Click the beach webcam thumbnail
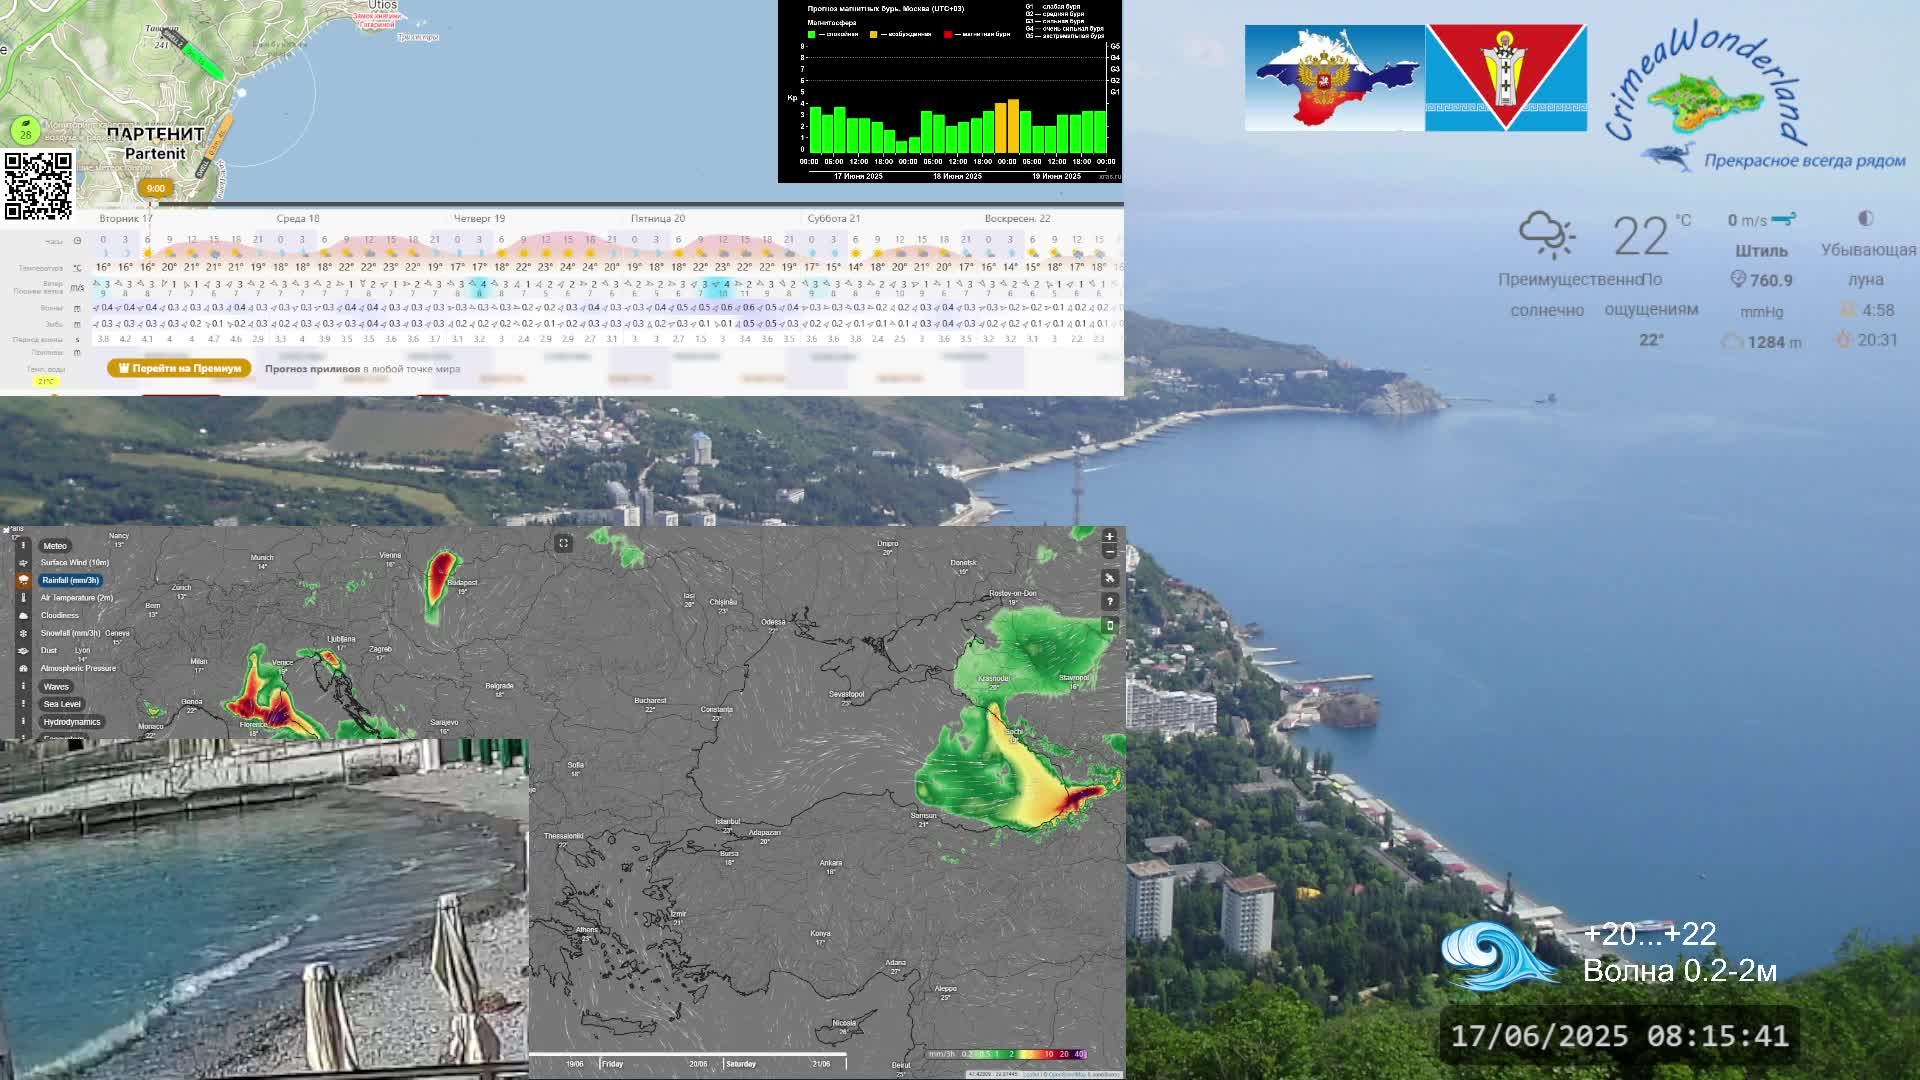This screenshot has height=1080, width=1920. [264, 908]
